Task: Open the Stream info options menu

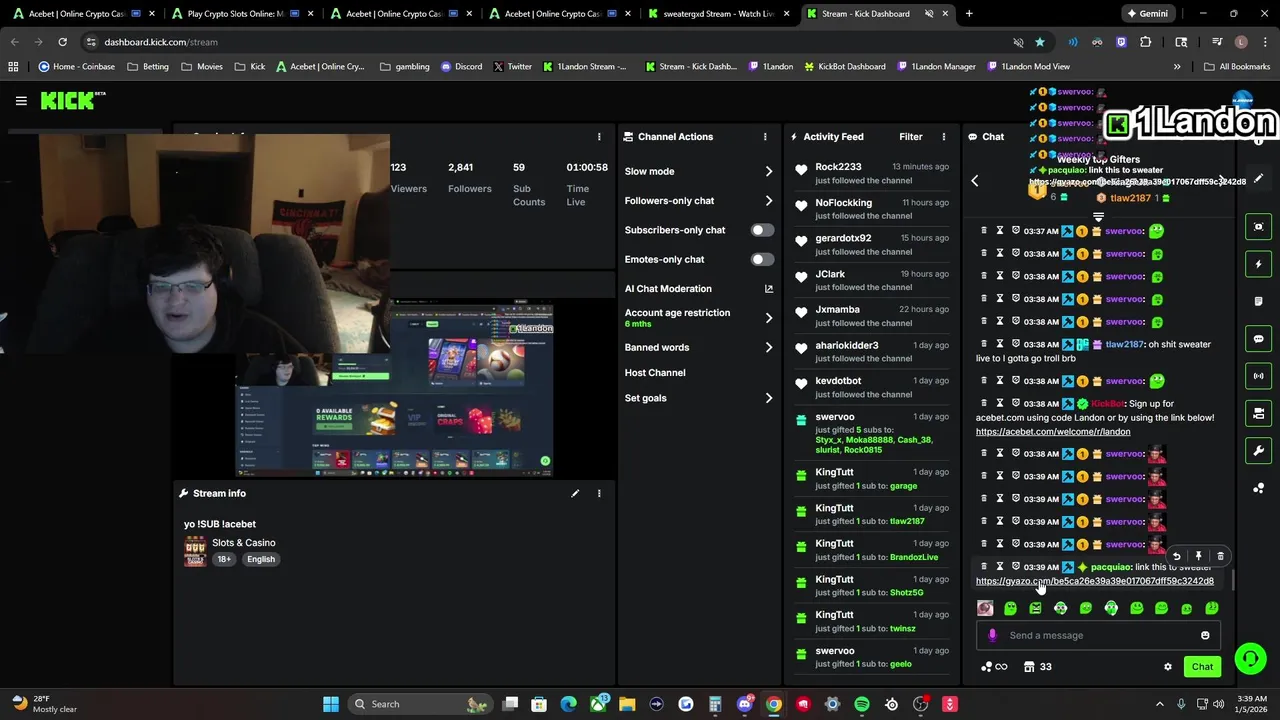Action: 599,493
